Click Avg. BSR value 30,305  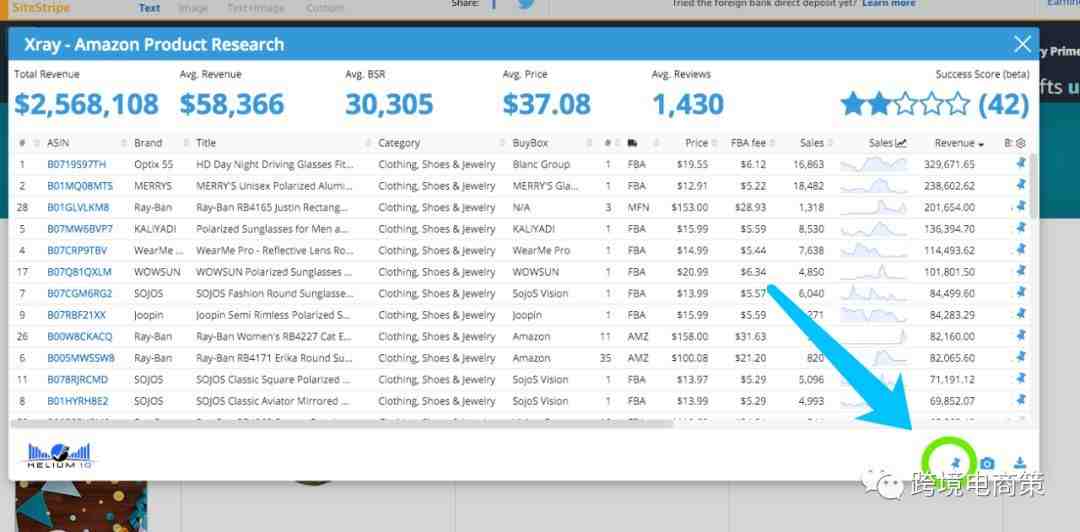click(389, 105)
